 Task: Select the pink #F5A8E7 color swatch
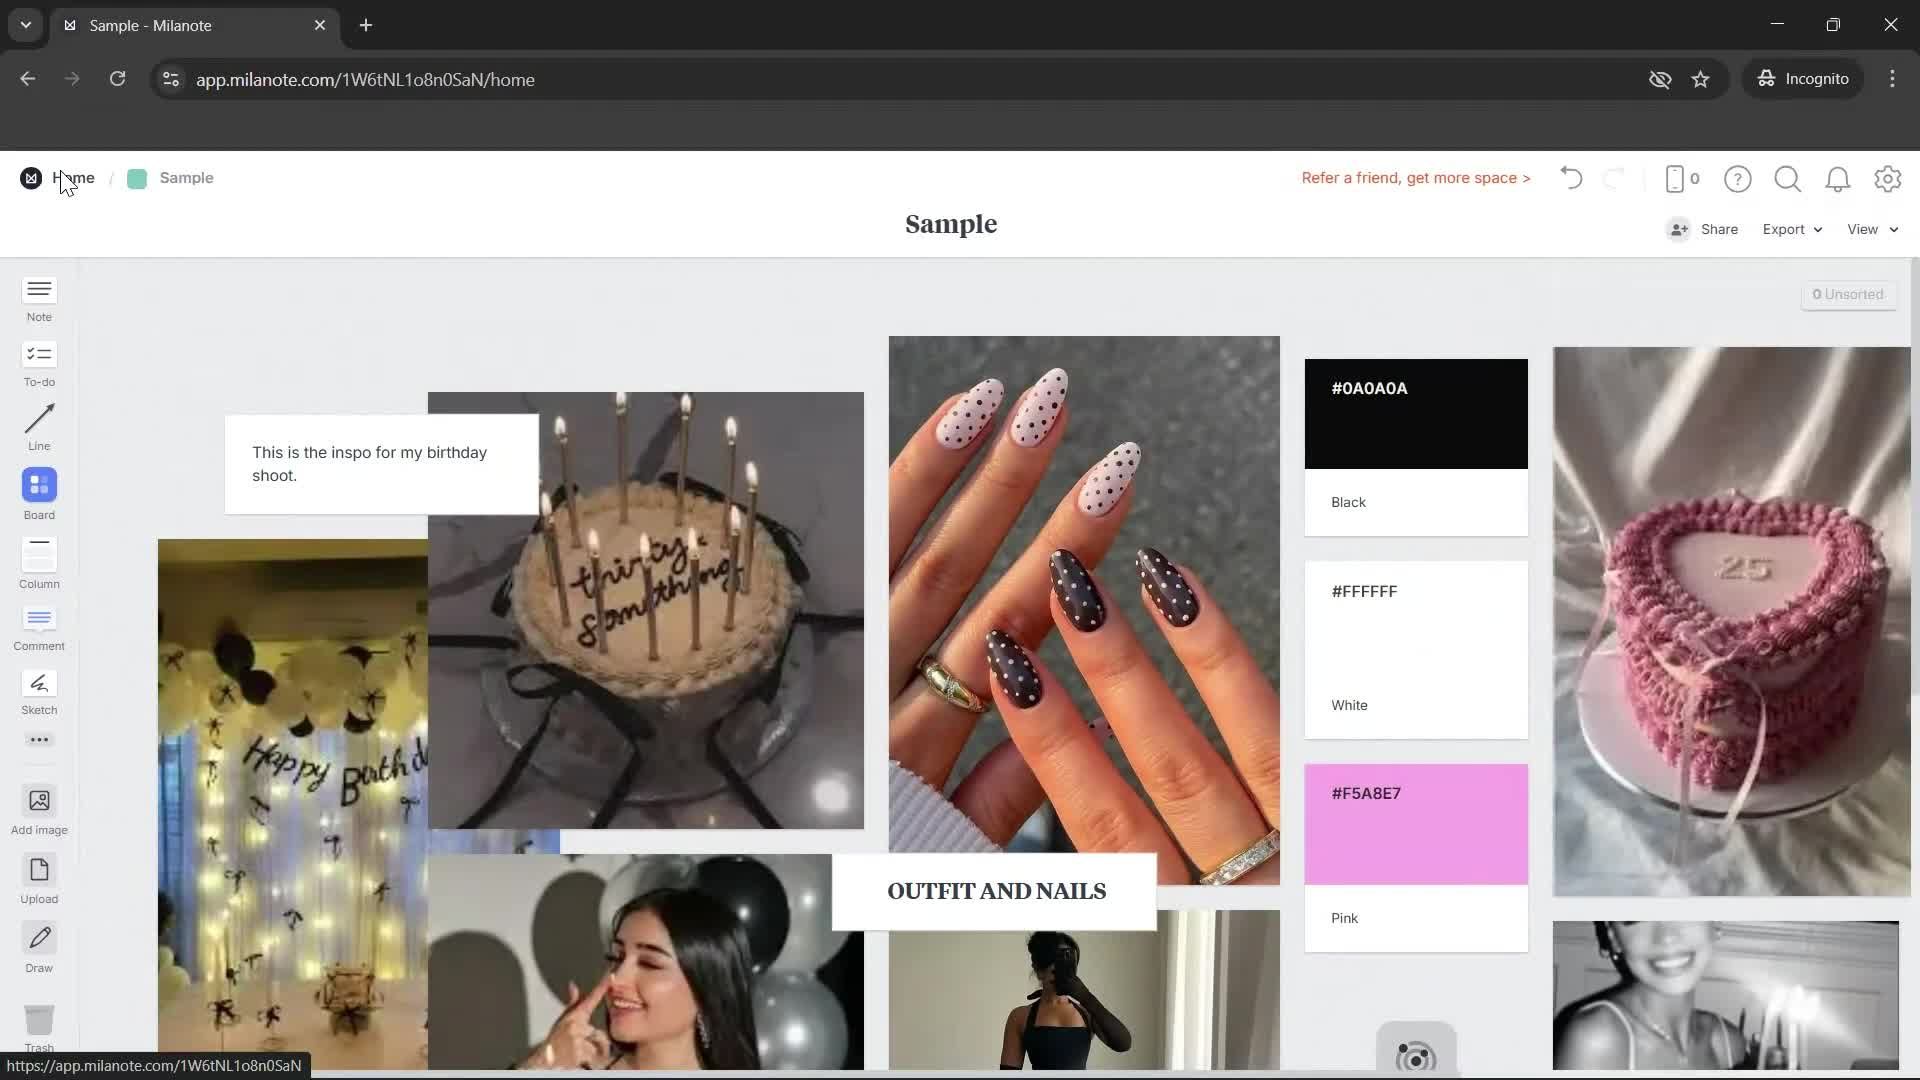[x=1415, y=823]
